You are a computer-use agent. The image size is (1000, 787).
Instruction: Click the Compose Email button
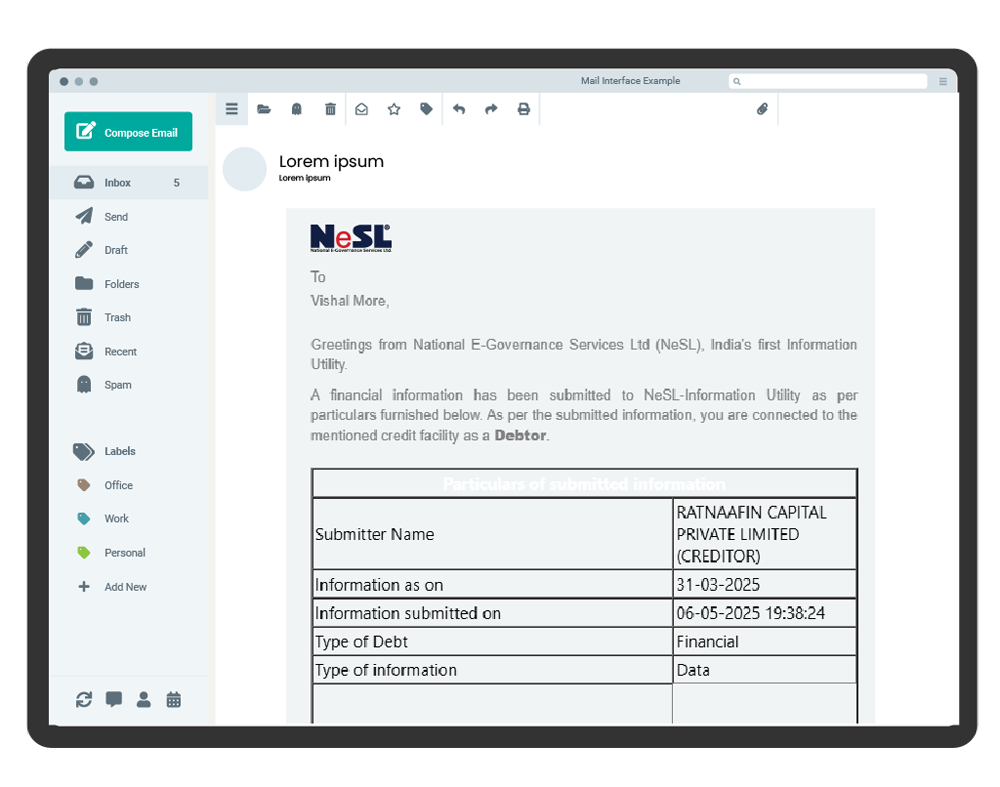pyautogui.click(x=128, y=131)
